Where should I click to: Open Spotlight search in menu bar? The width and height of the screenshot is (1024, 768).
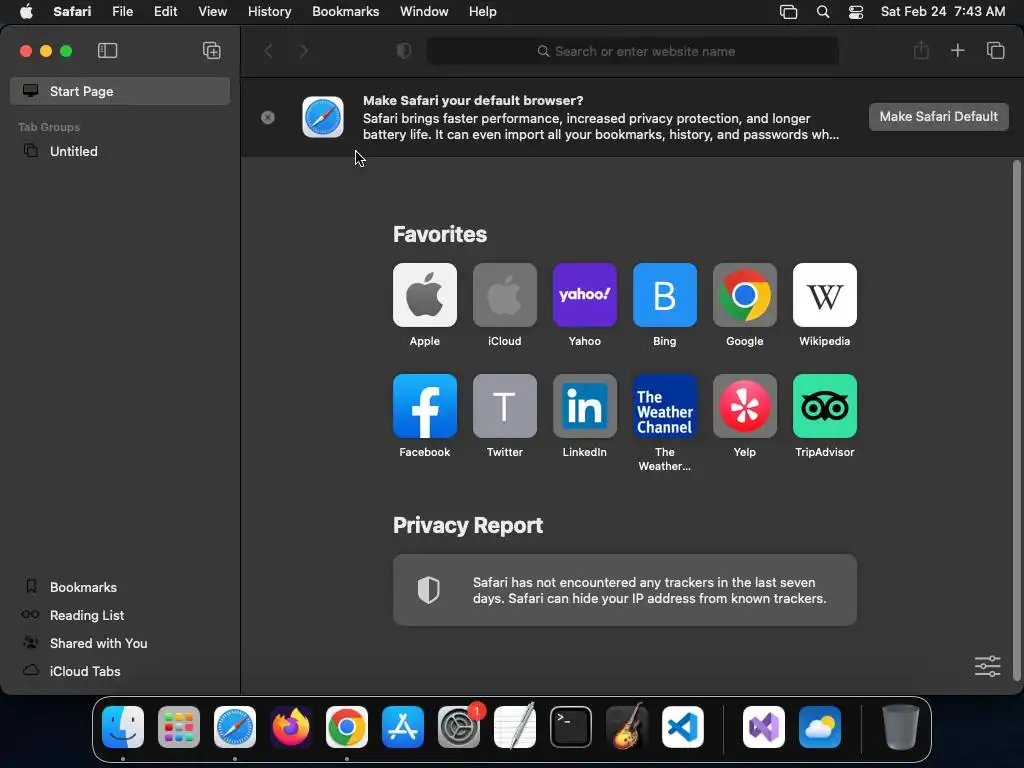pyautogui.click(x=823, y=12)
